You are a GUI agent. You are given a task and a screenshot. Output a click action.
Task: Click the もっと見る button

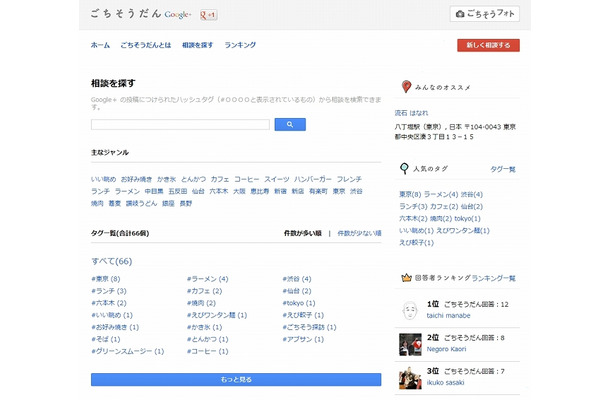tap(236, 379)
